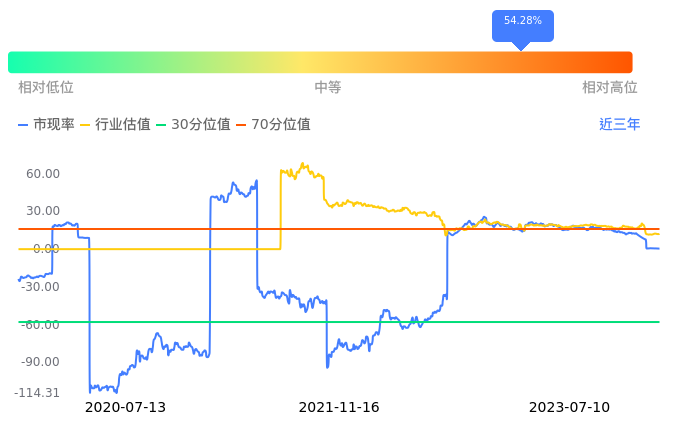
Task: Select the 2021-11-16 date on axis
Action: tap(339, 408)
